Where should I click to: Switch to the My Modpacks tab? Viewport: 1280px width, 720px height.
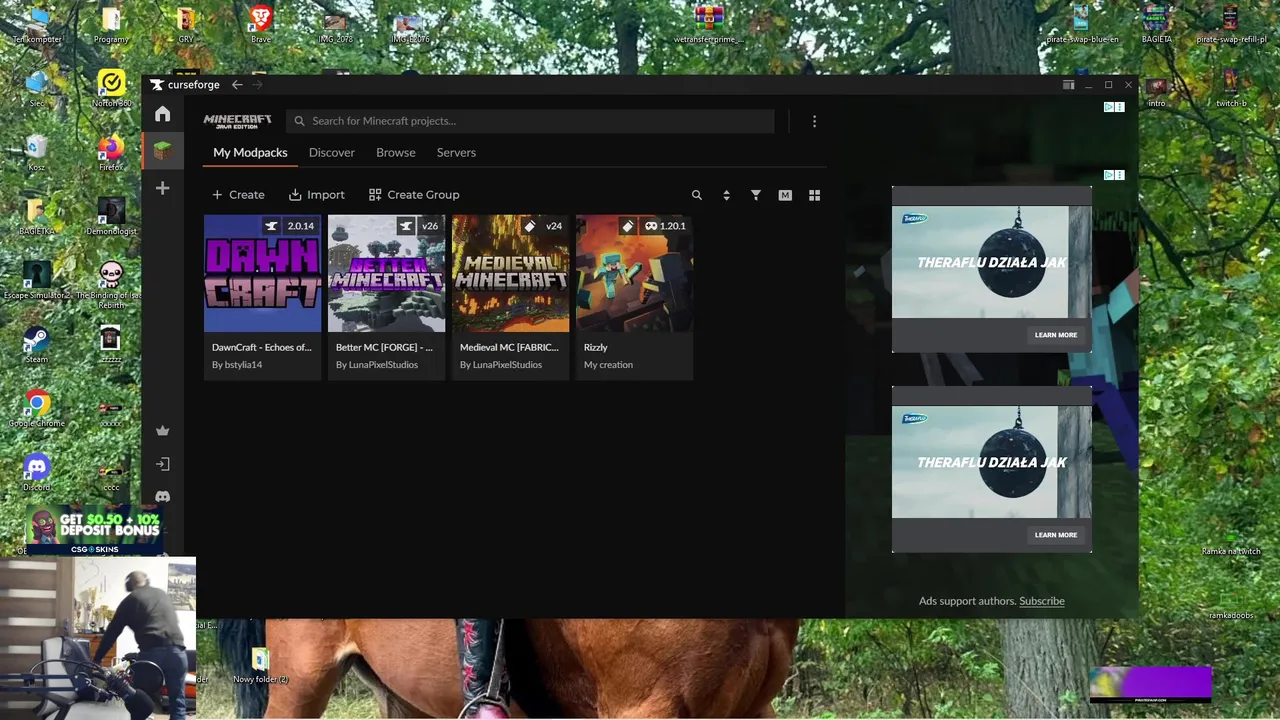point(250,152)
